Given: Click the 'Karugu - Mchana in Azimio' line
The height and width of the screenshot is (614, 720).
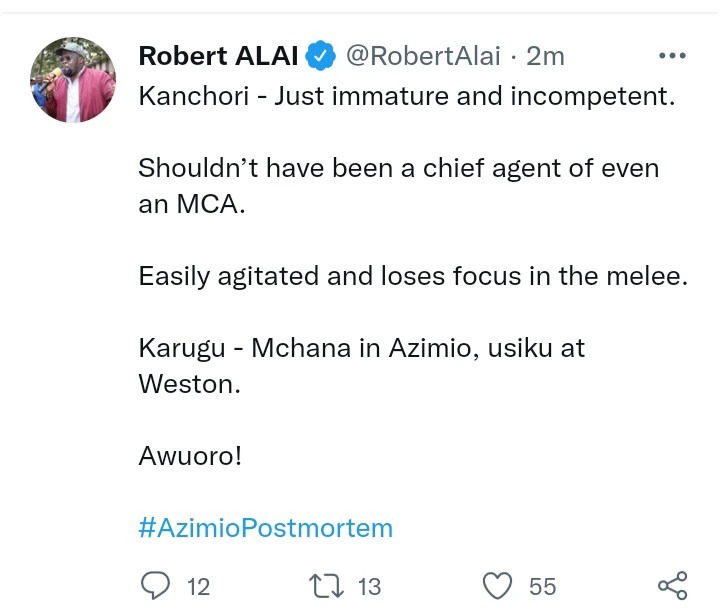Looking at the screenshot, I should click(x=361, y=348).
